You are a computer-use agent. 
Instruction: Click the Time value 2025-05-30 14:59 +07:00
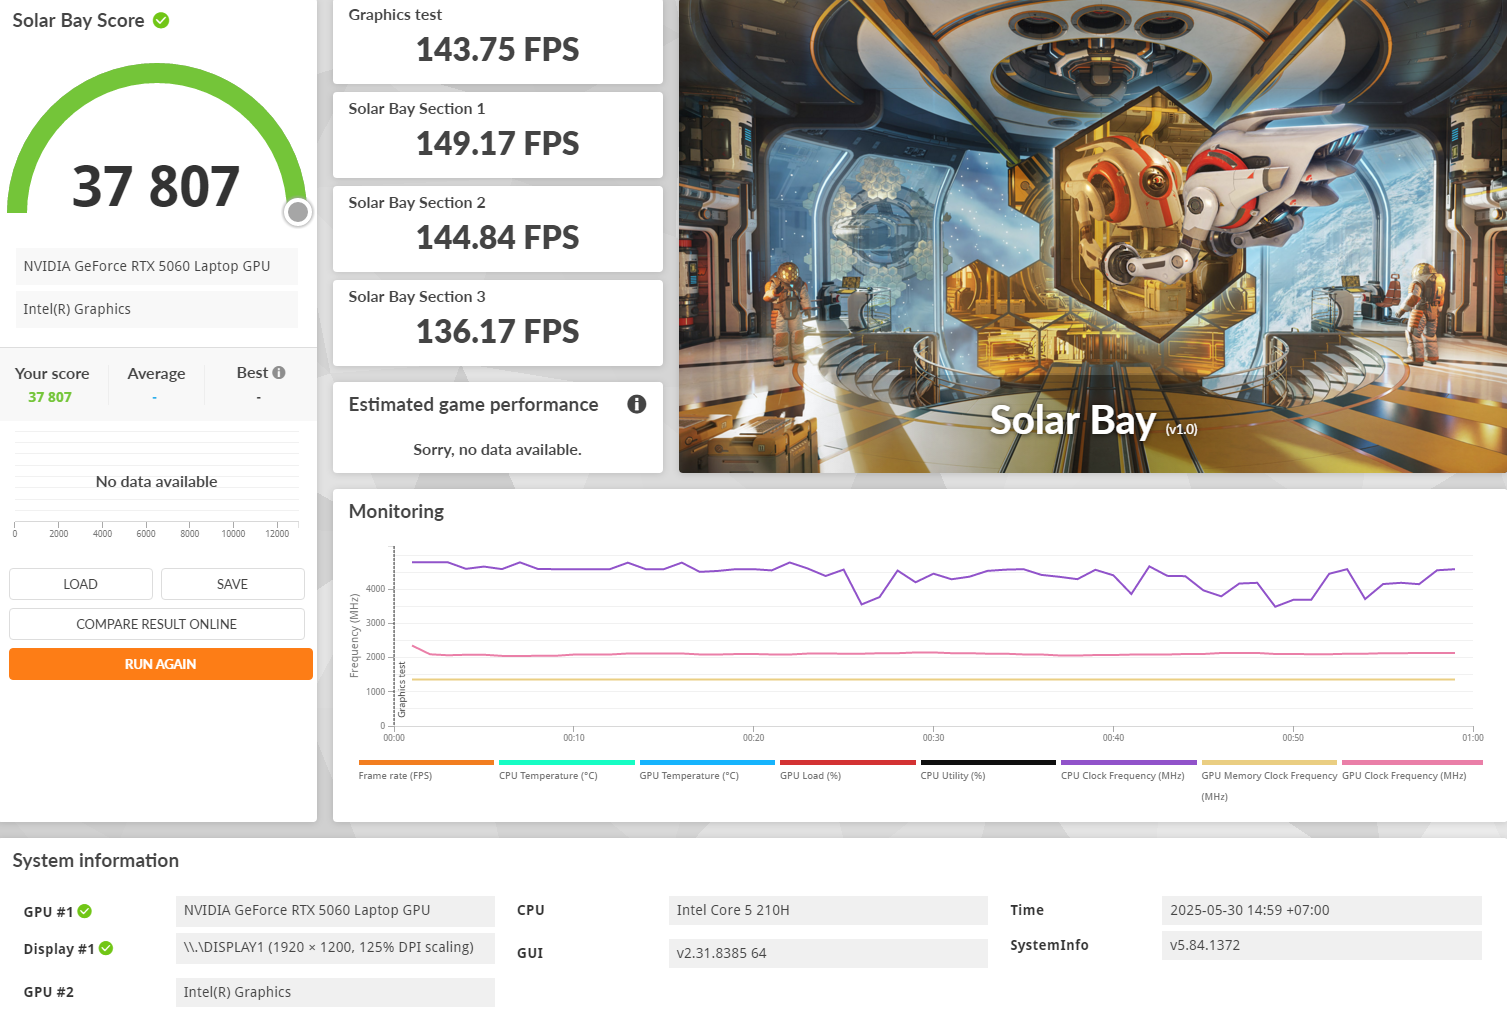[x=1321, y=910]
